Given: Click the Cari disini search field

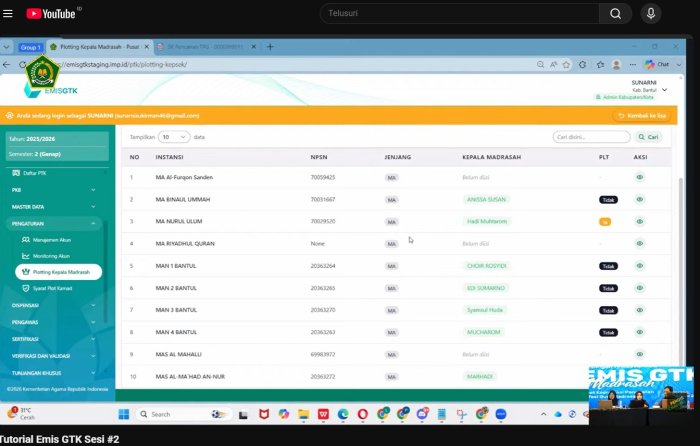Looking at the screenshot, I should click(591, 137).
